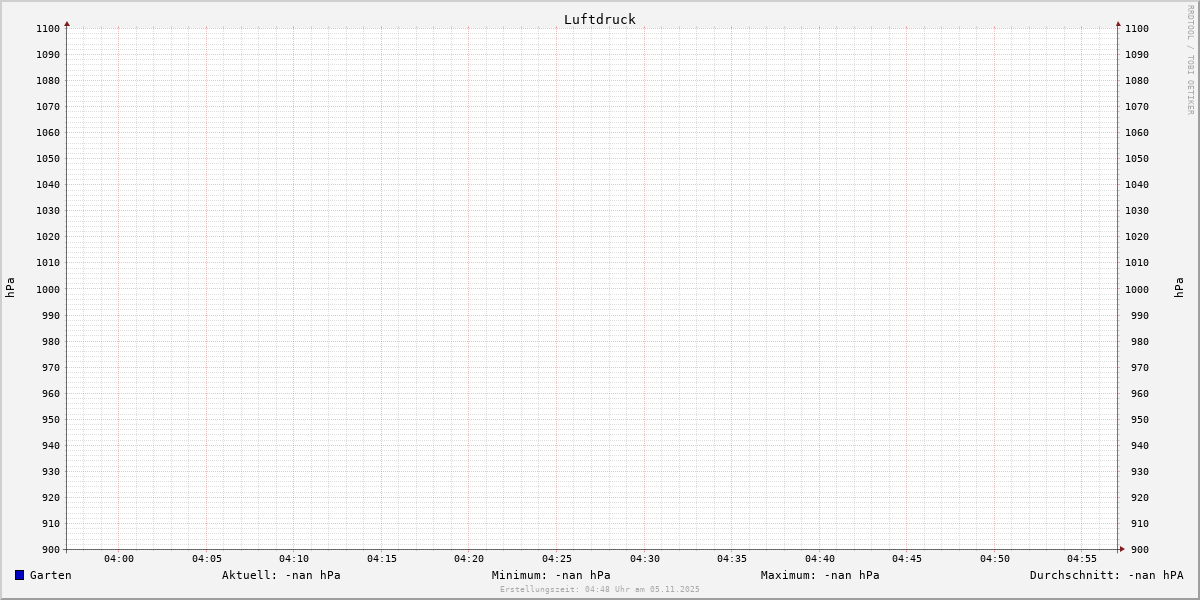Select the Durchschnitt -nan hPA reading

(1106, 575)
